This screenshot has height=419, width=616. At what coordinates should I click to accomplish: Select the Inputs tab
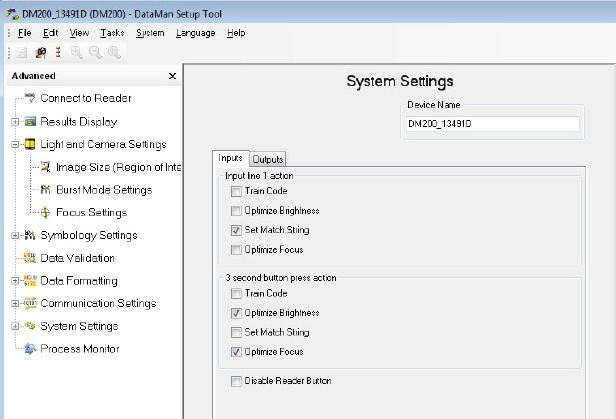[x=230, y=158]
